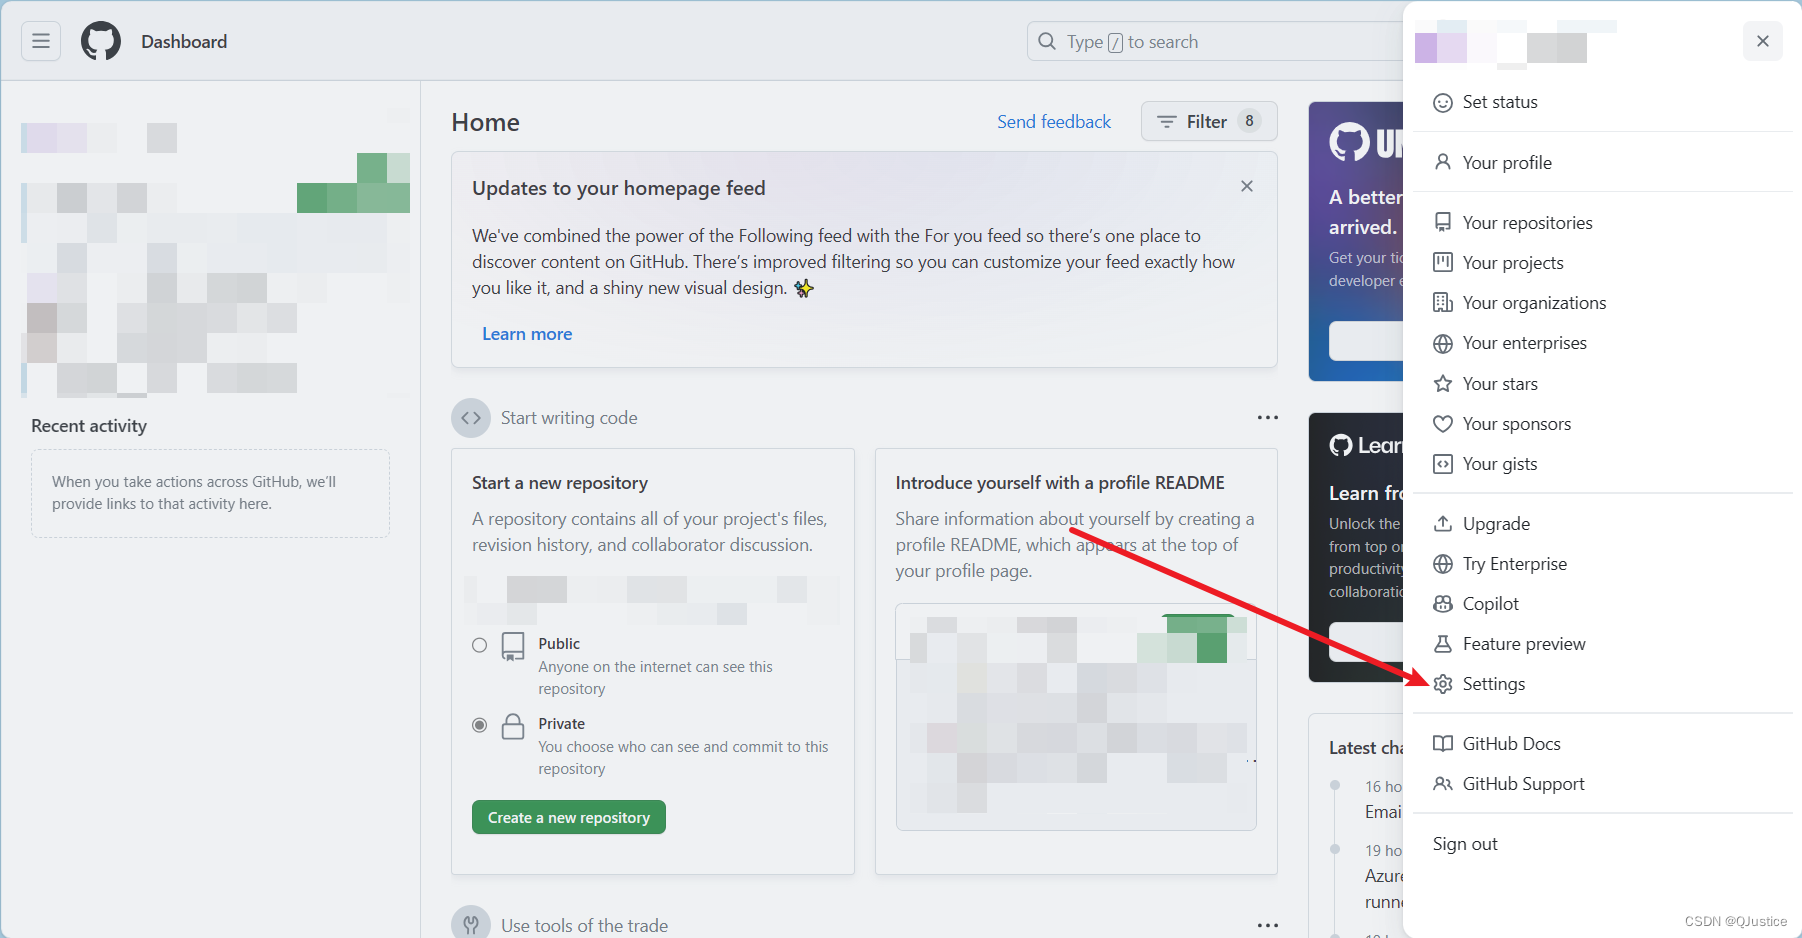Select Sign out from the account menu
The height and width of the screenshot is (938, 1802).
tap(1465, 843)
